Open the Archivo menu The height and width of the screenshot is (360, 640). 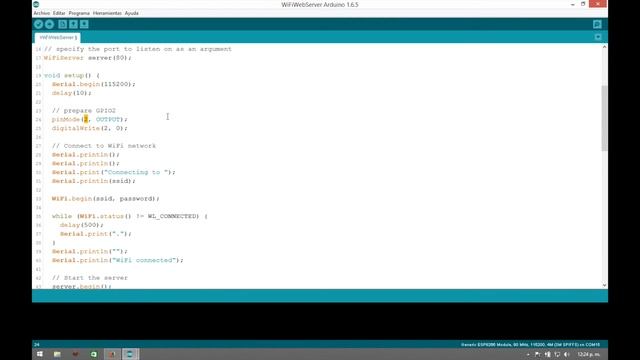[42, 13]
